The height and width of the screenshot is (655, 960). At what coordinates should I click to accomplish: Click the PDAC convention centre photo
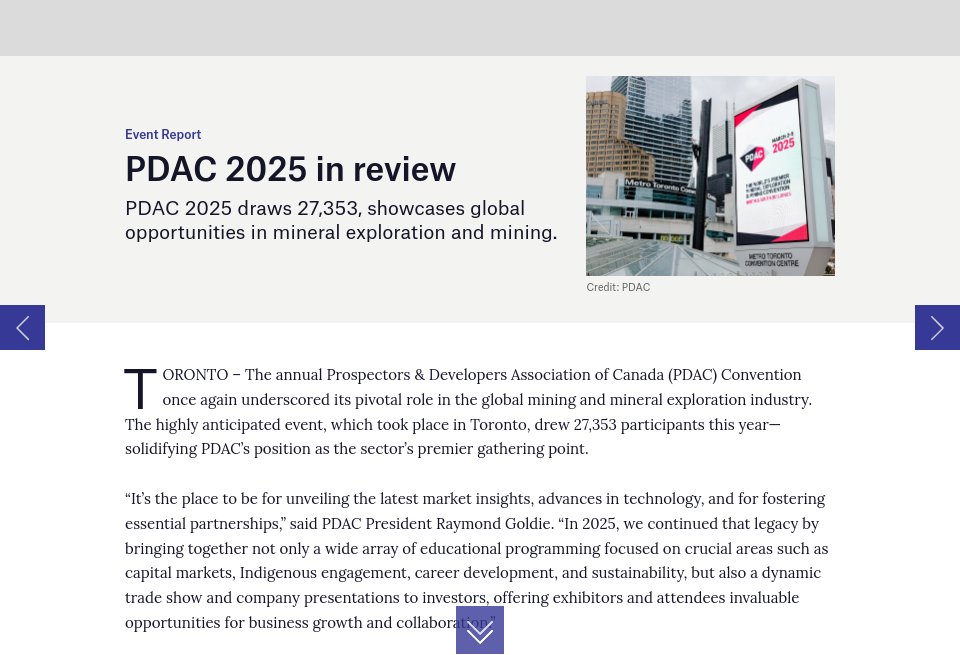(710, 176)
